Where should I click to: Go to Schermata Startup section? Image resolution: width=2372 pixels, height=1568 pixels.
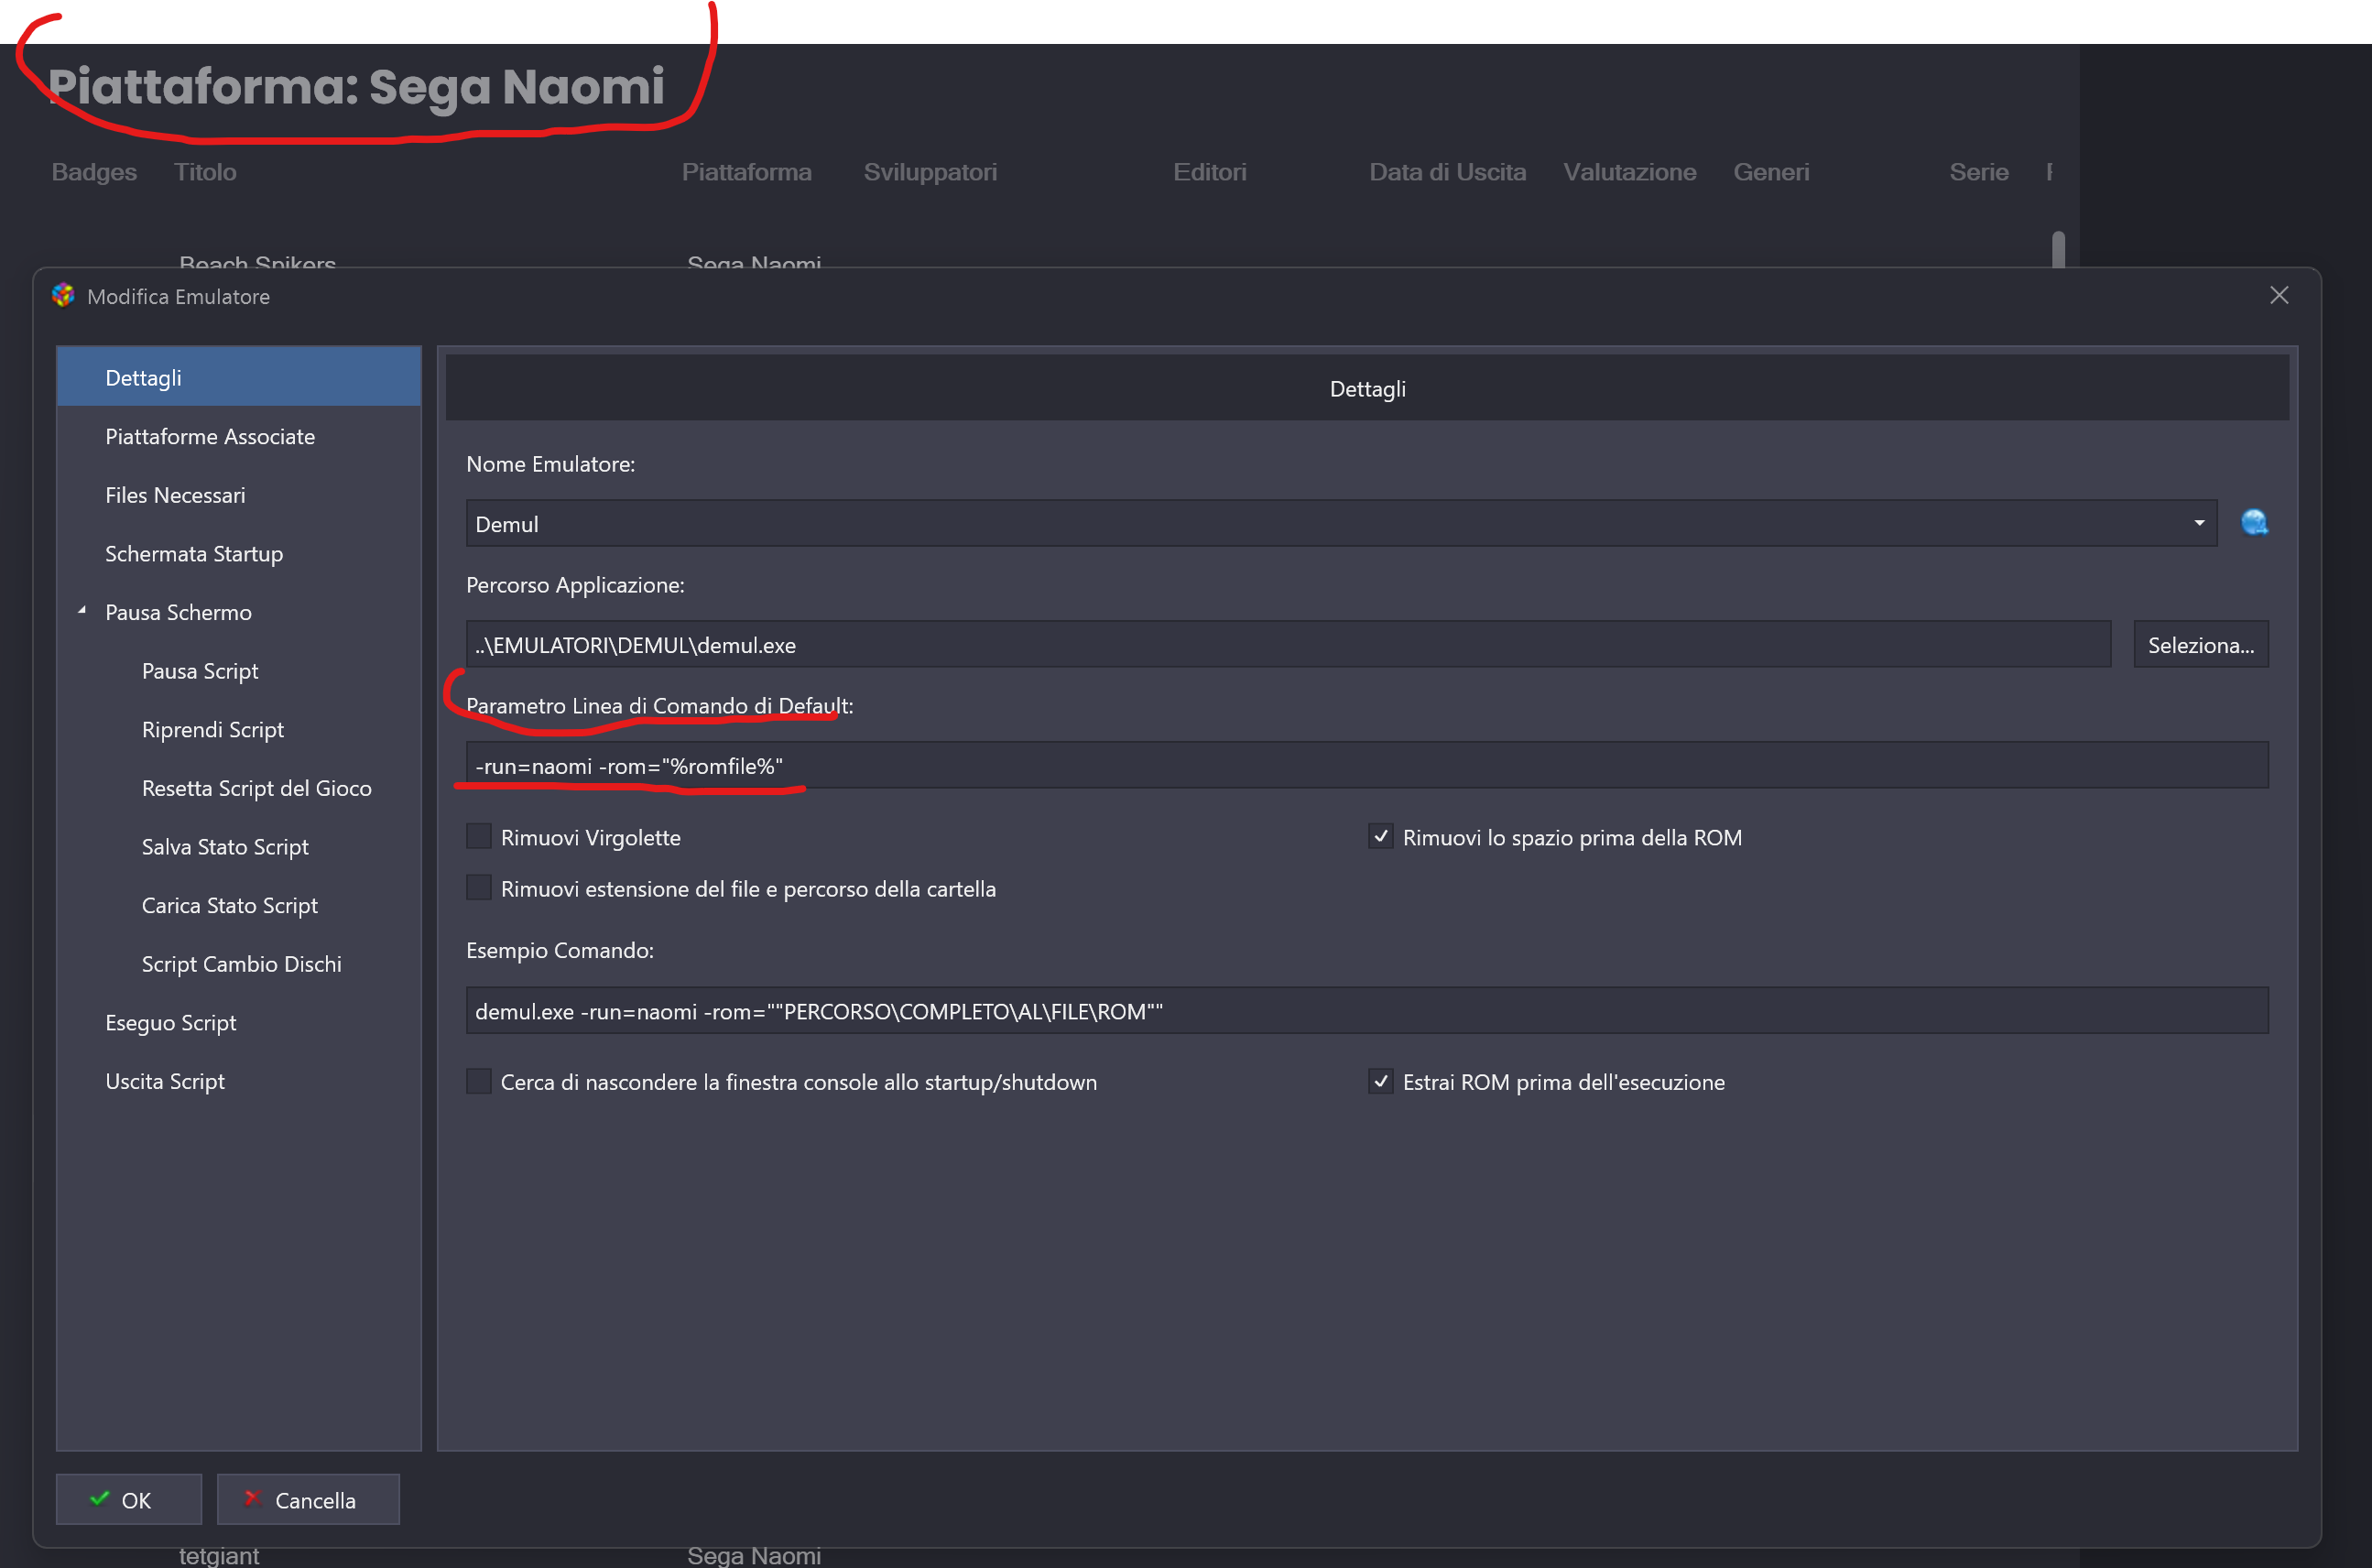pyautogui.click(x=239, y=553)
